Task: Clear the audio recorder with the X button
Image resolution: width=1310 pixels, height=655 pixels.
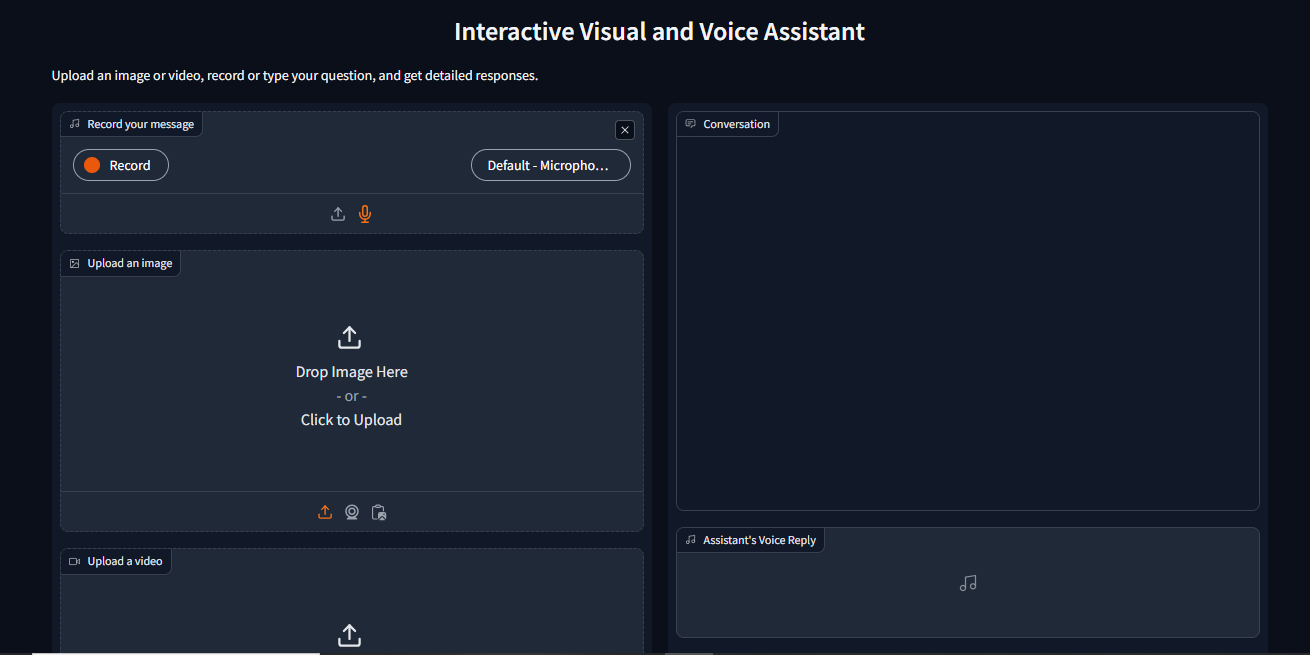Action: coord(624,130)
